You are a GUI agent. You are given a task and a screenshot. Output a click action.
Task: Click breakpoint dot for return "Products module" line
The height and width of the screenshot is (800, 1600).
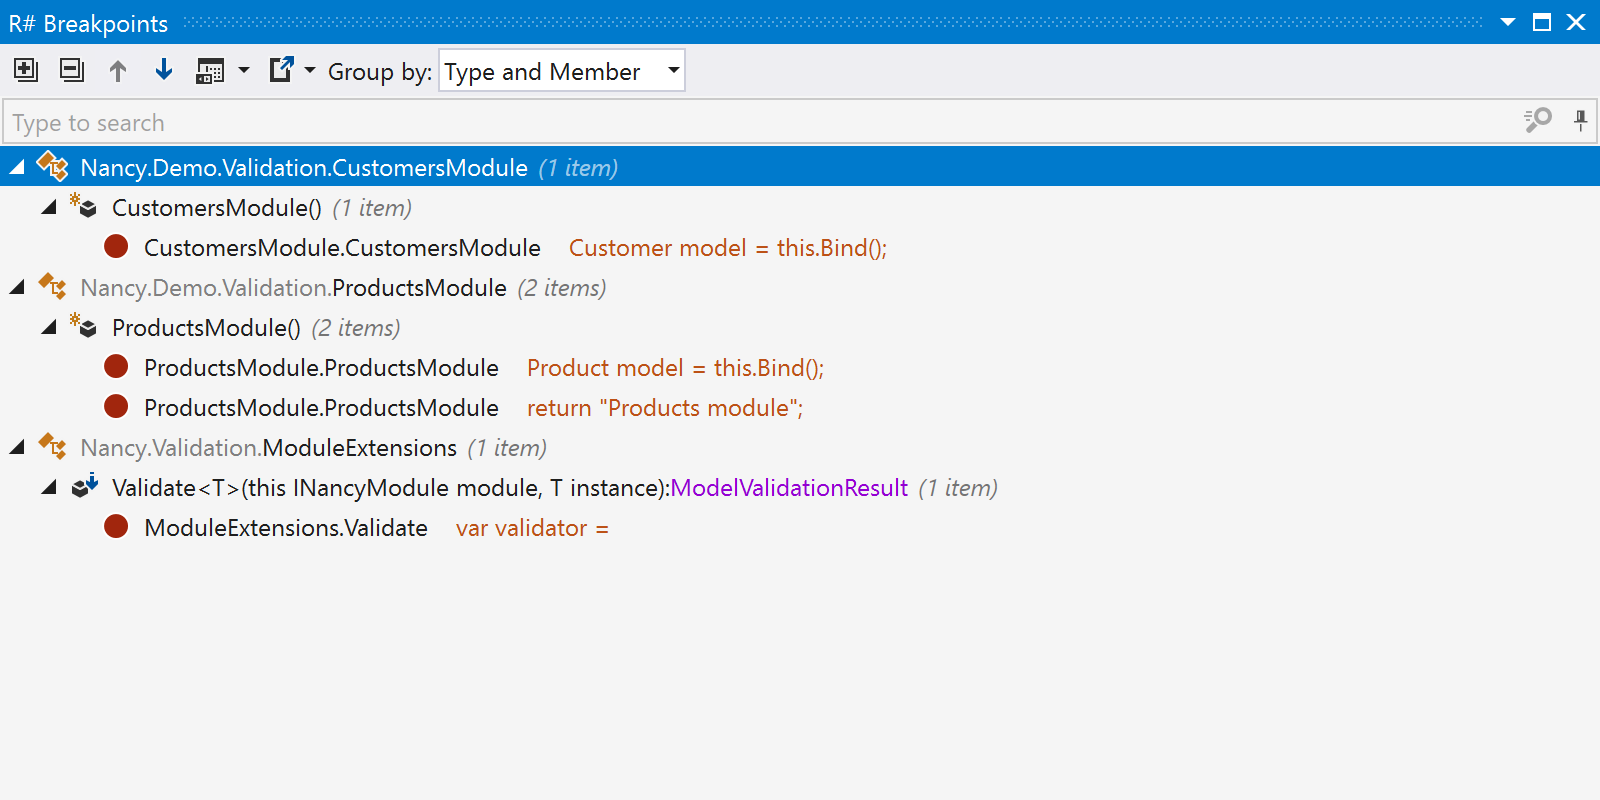[117, 406]
